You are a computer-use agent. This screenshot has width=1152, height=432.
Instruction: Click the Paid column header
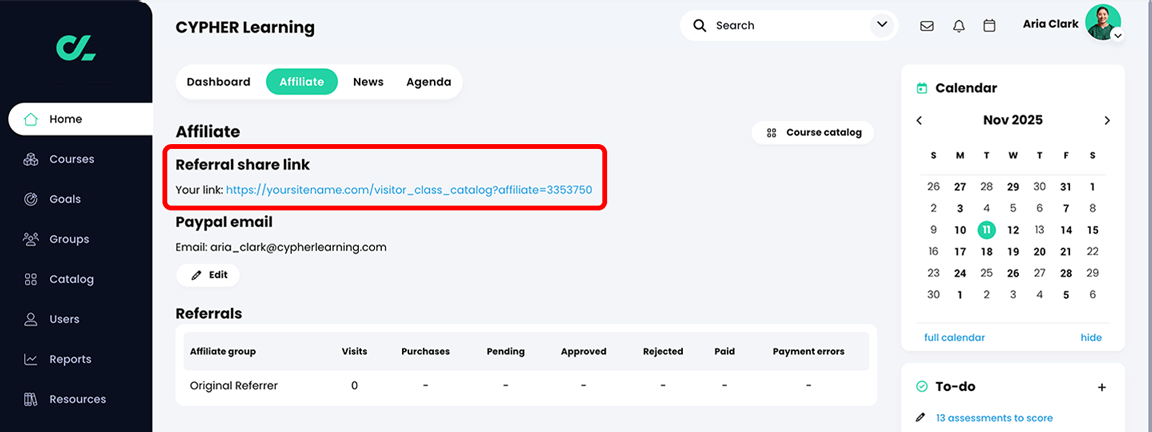coord(724,351)
